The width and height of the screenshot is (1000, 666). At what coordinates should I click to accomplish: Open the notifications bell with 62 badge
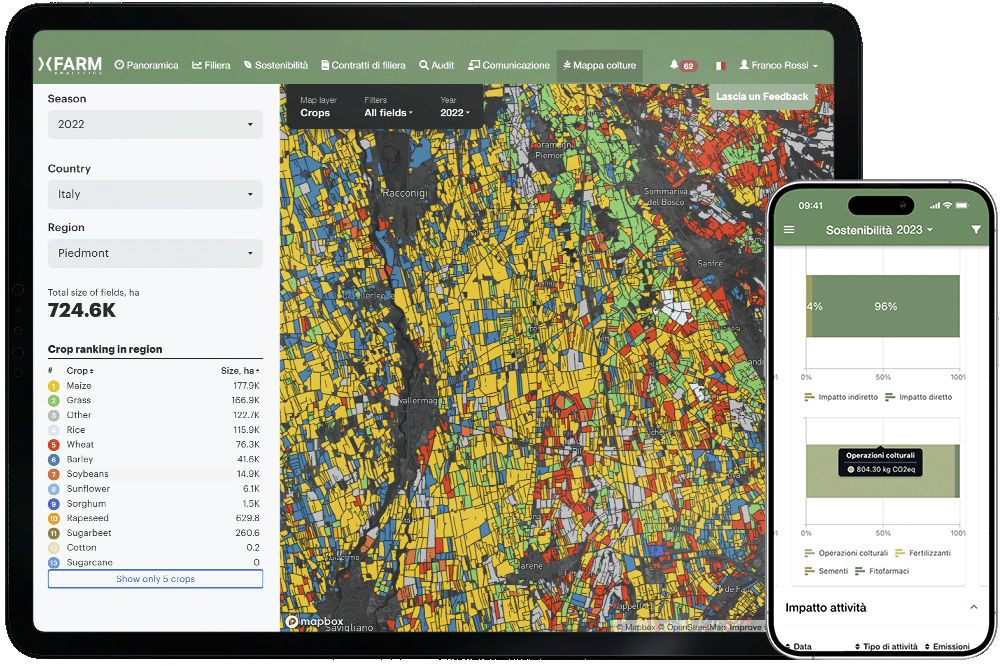(675, 65)
